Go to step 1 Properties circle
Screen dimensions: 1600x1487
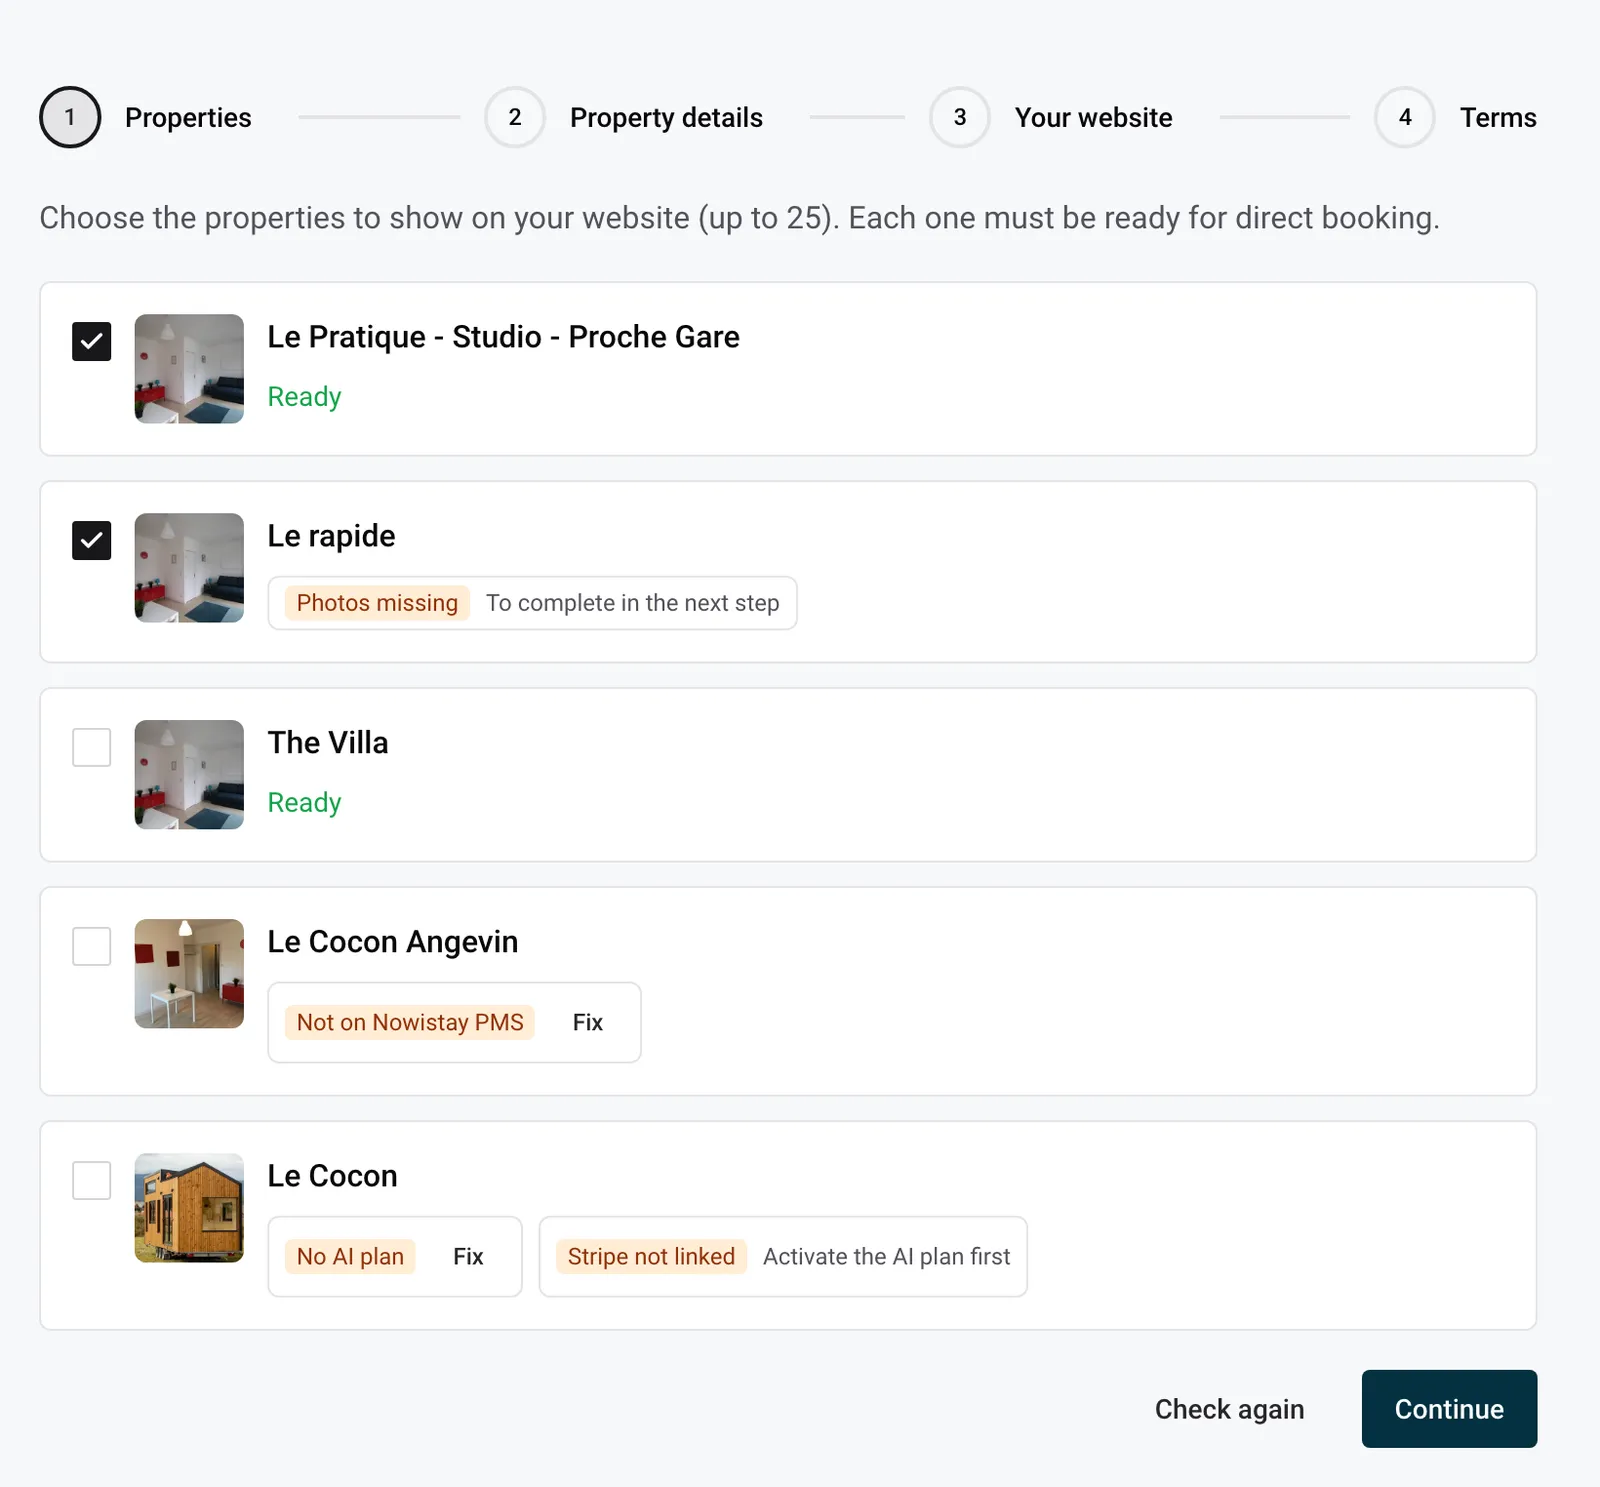pyautogui.click(x=70, y=117)
